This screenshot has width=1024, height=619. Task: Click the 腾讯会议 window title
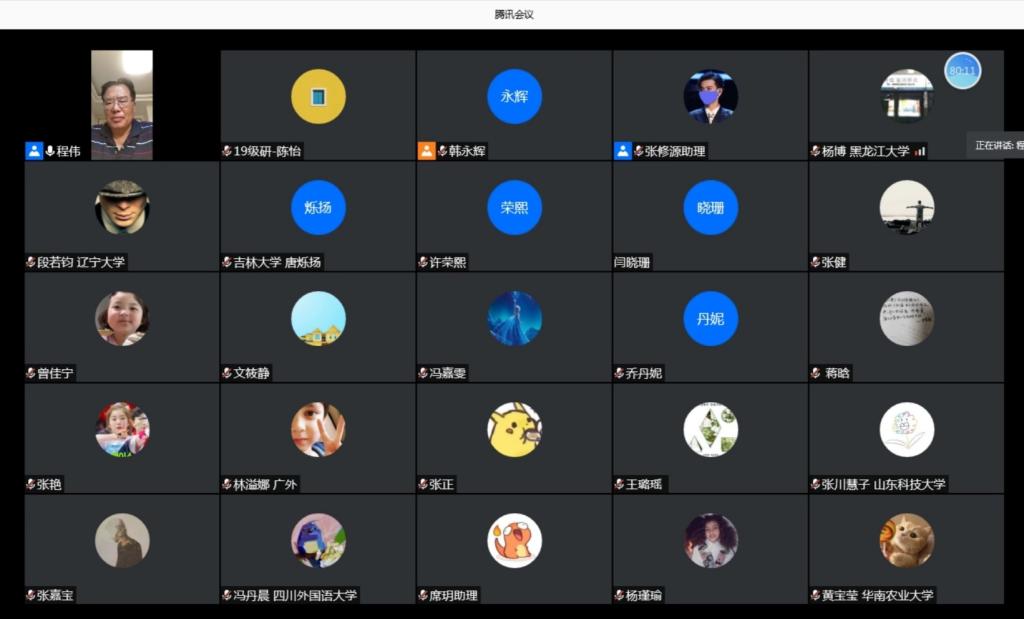point(514,14)
